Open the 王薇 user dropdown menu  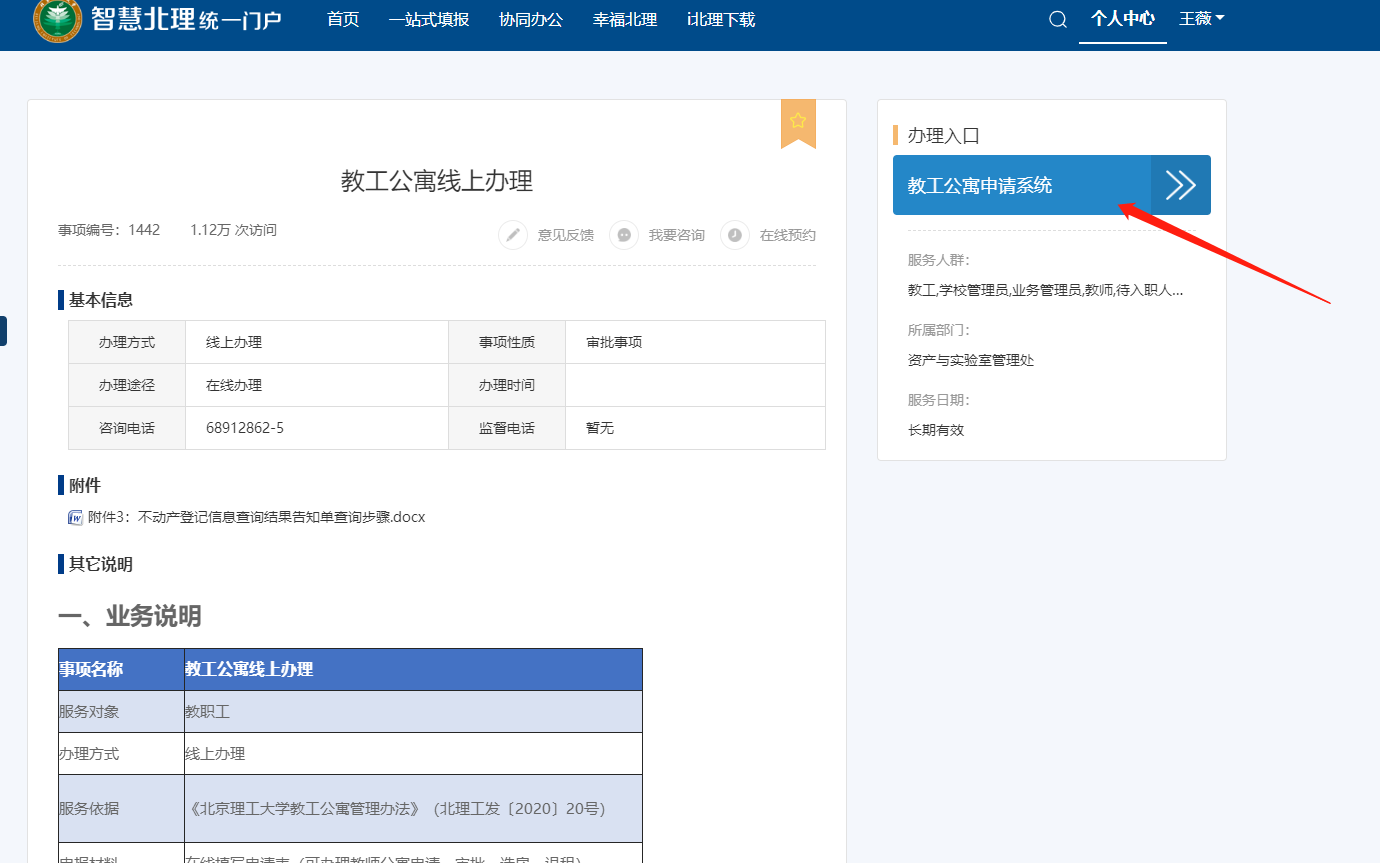coord(1201,19)
